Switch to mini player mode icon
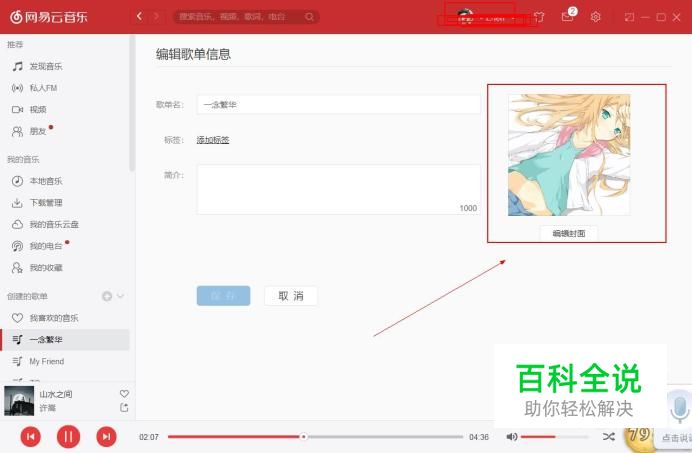The image size is (692, 453). pos(629,17)
